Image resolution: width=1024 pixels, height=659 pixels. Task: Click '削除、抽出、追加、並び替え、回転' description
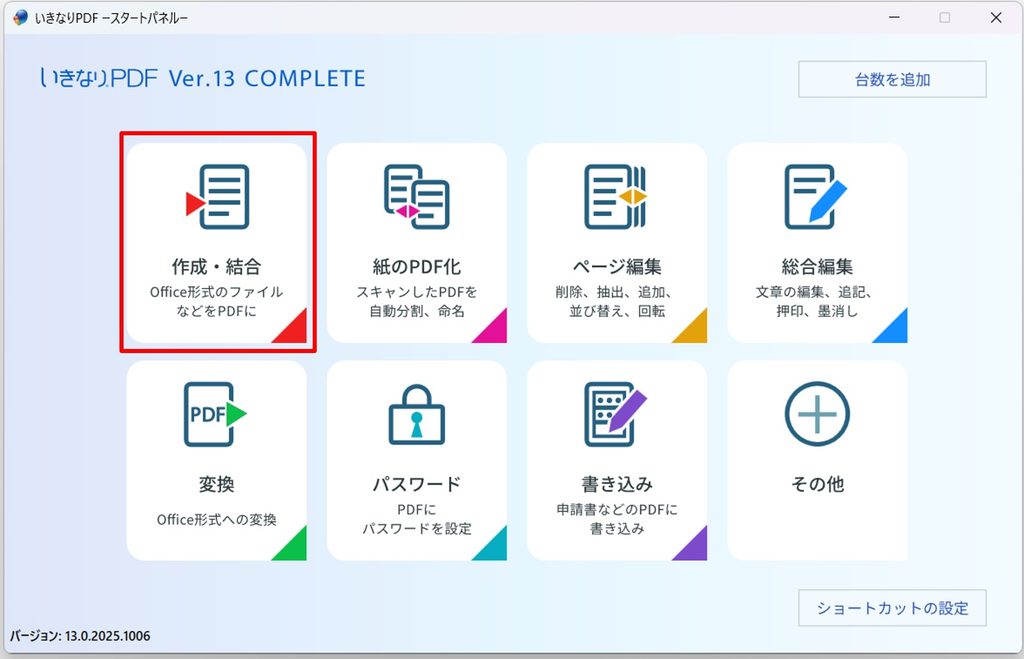617,301
